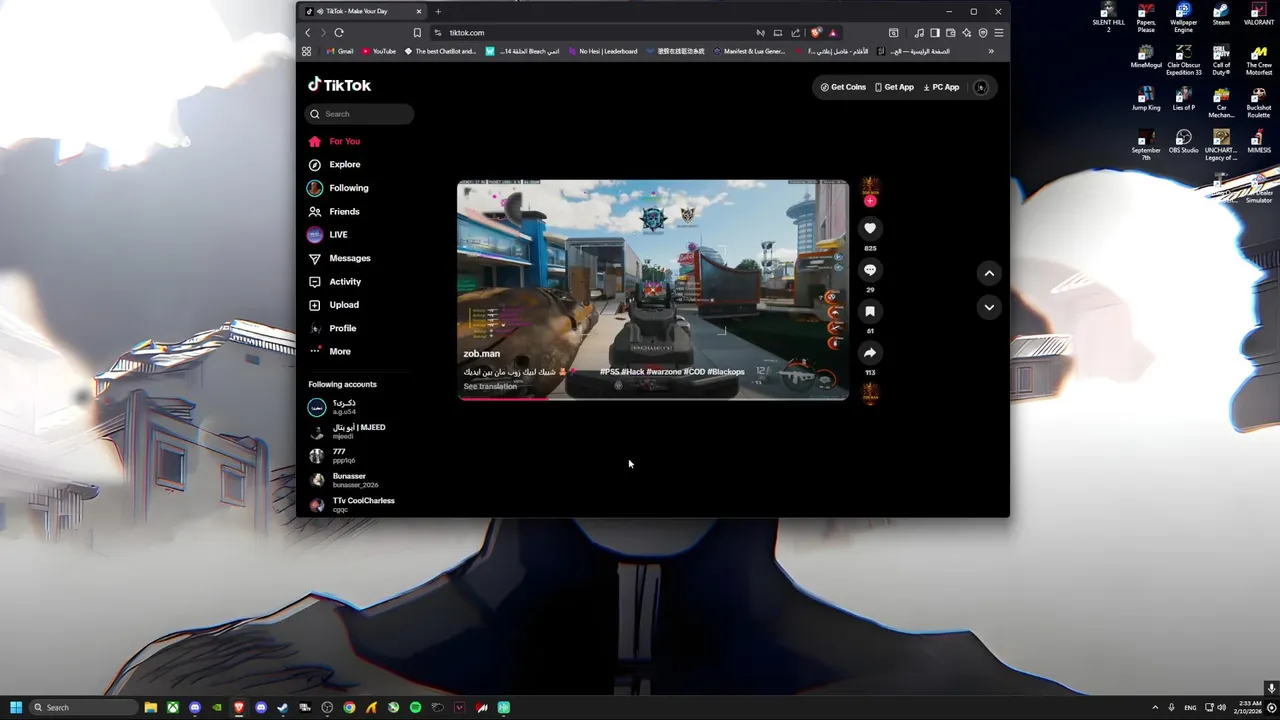The width and height of the screenshot is (1280, 720).
Task: Open File Explorer from the taskbar
Action: [151, 707]
